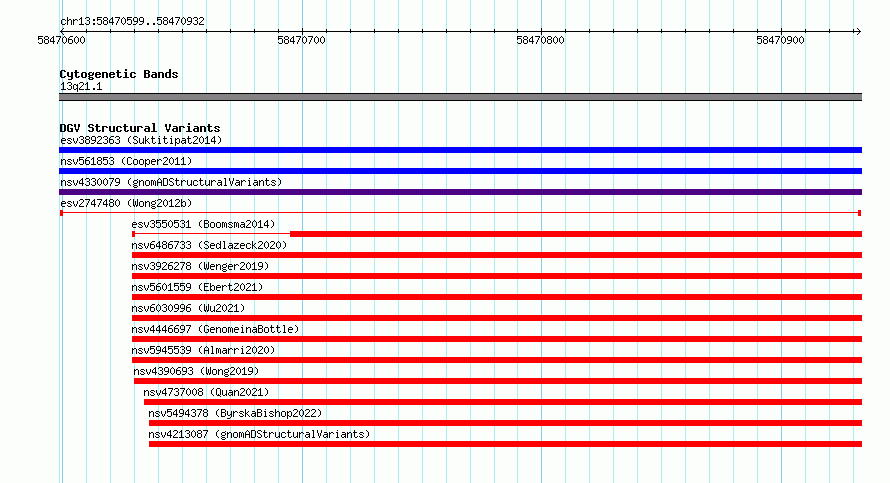Open nsv4213087 (gnomADStructuralVariants) label
This screenshot has width=890, height=483.
click(259, 434)
